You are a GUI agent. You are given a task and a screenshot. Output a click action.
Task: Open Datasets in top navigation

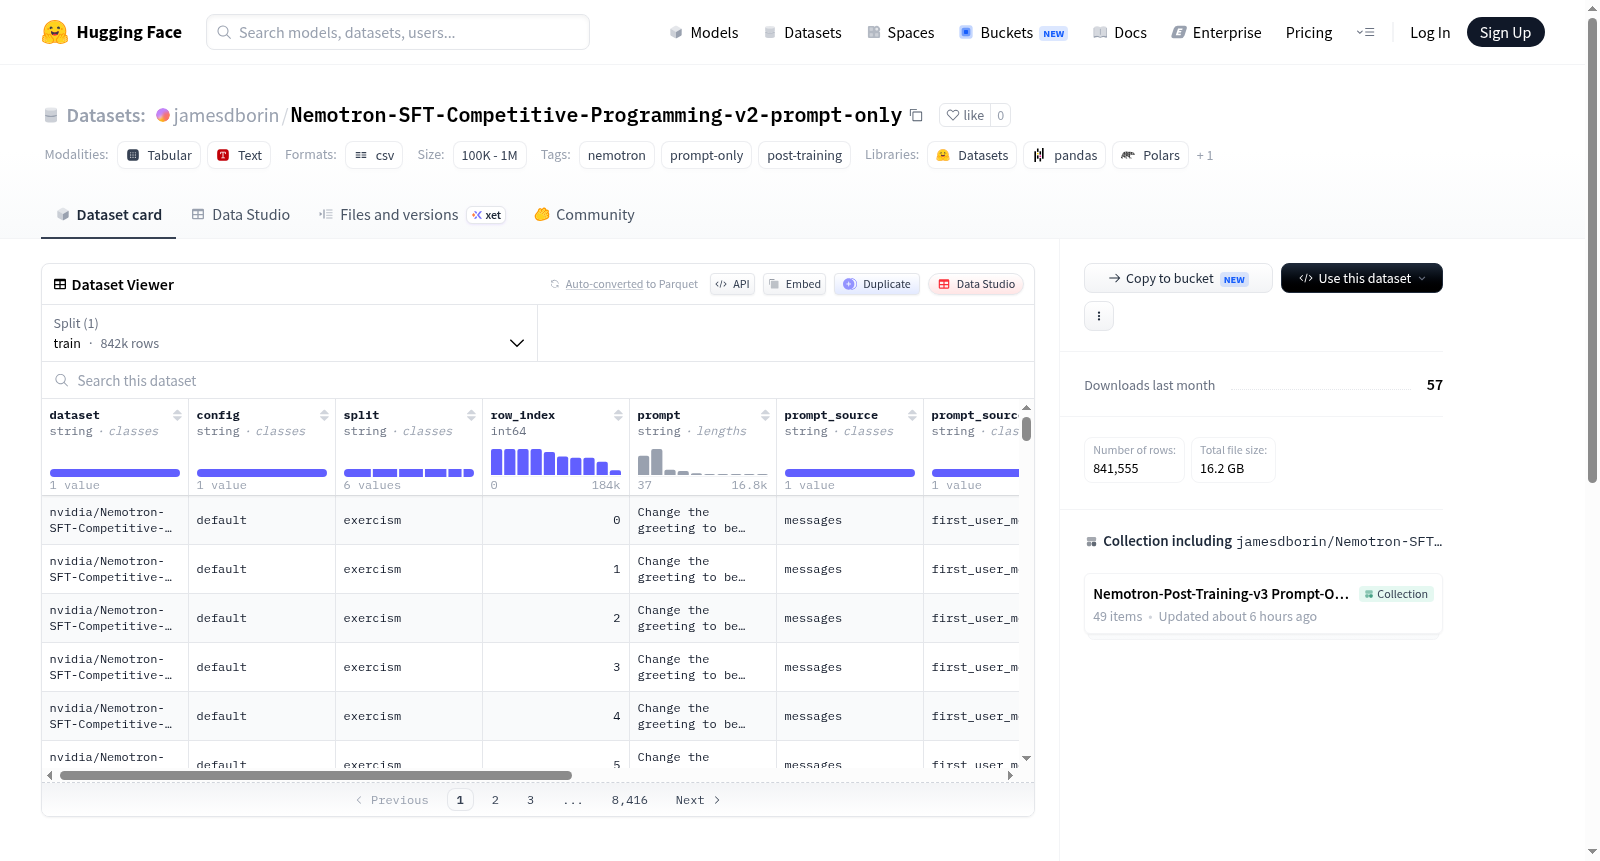[802, 32]
